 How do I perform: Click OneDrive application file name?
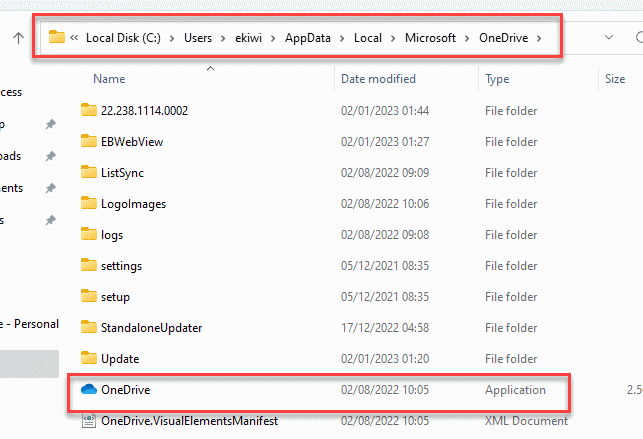(125, 390)
